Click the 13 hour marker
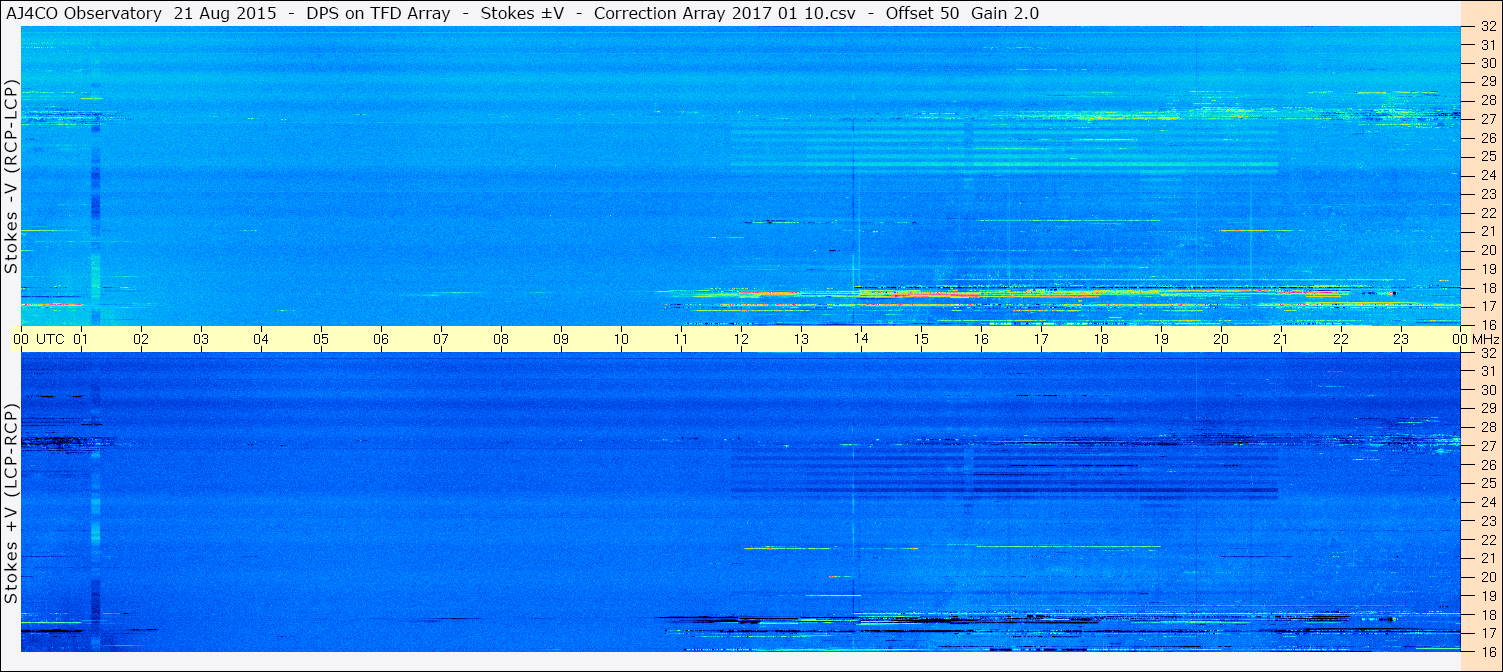Screen dimensions: 1503x672 [801, 339]
